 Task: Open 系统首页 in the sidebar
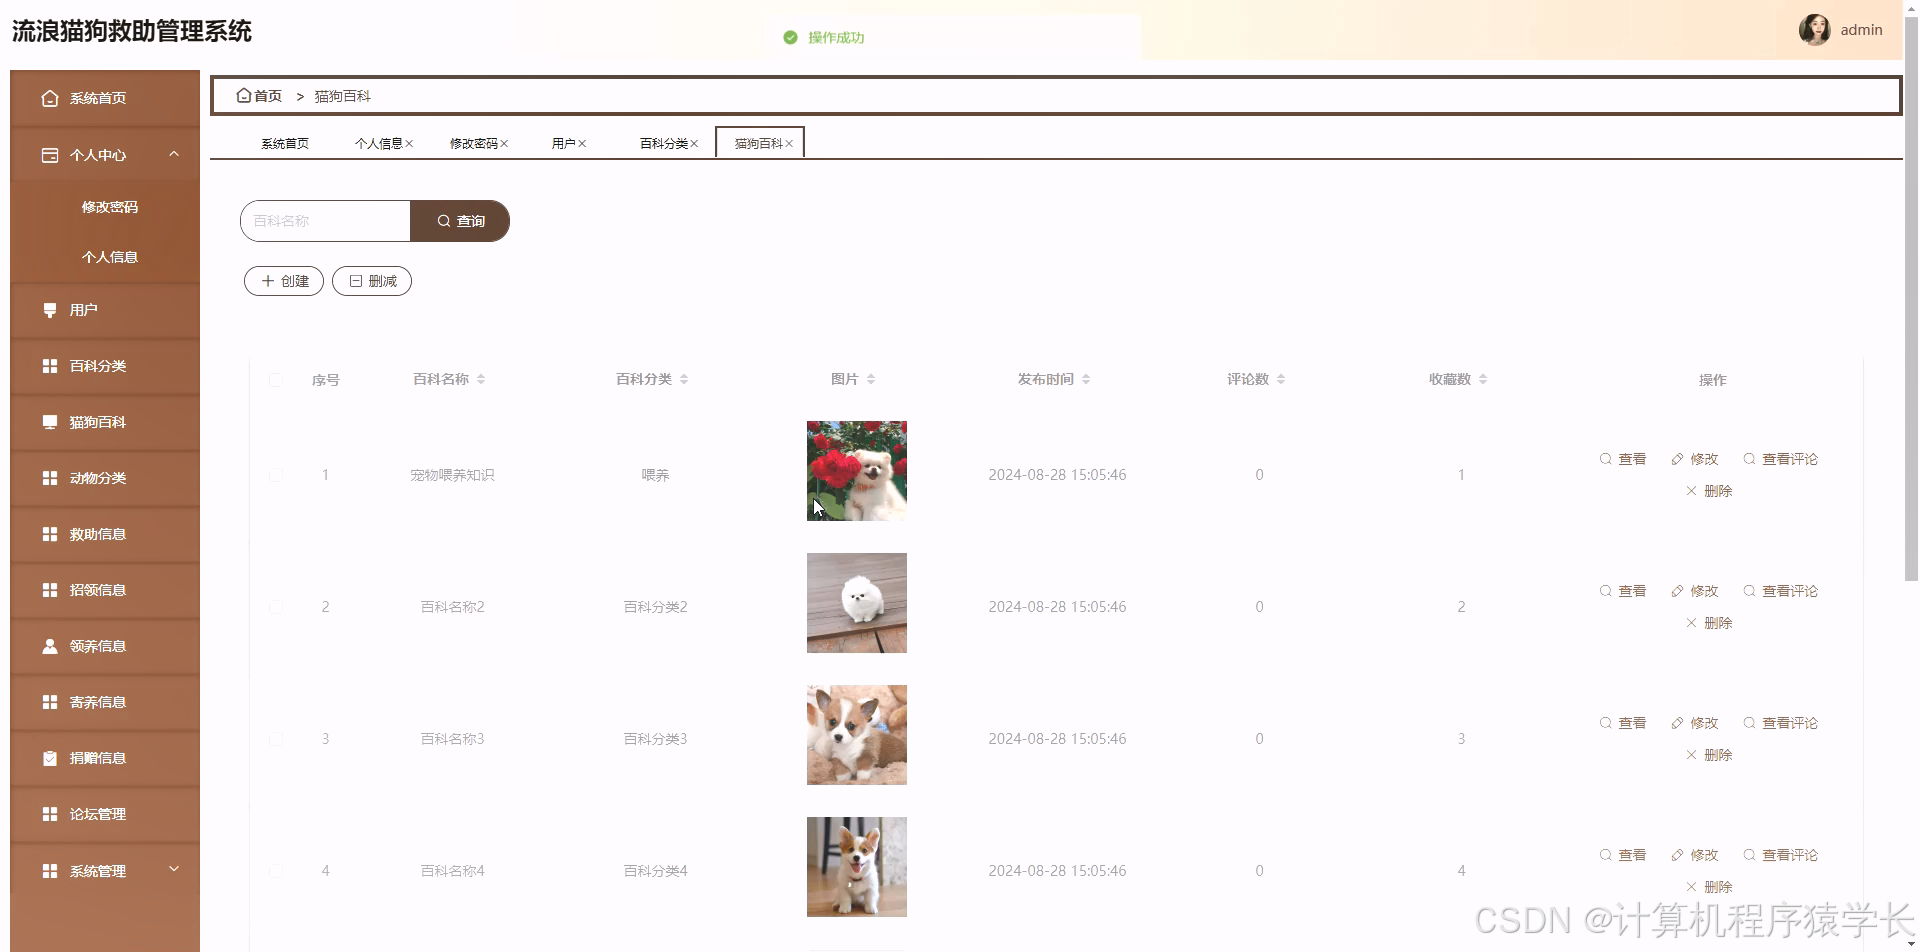pyautogui.click(x=105, y=98)
